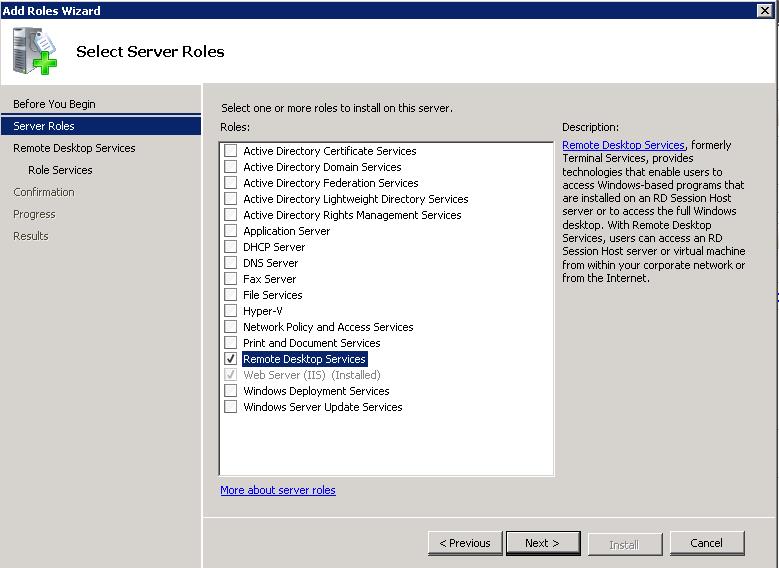Go to Remote Desktop Services step
Image resolution: width=779 pixels, height=568 pixels.
74,148
